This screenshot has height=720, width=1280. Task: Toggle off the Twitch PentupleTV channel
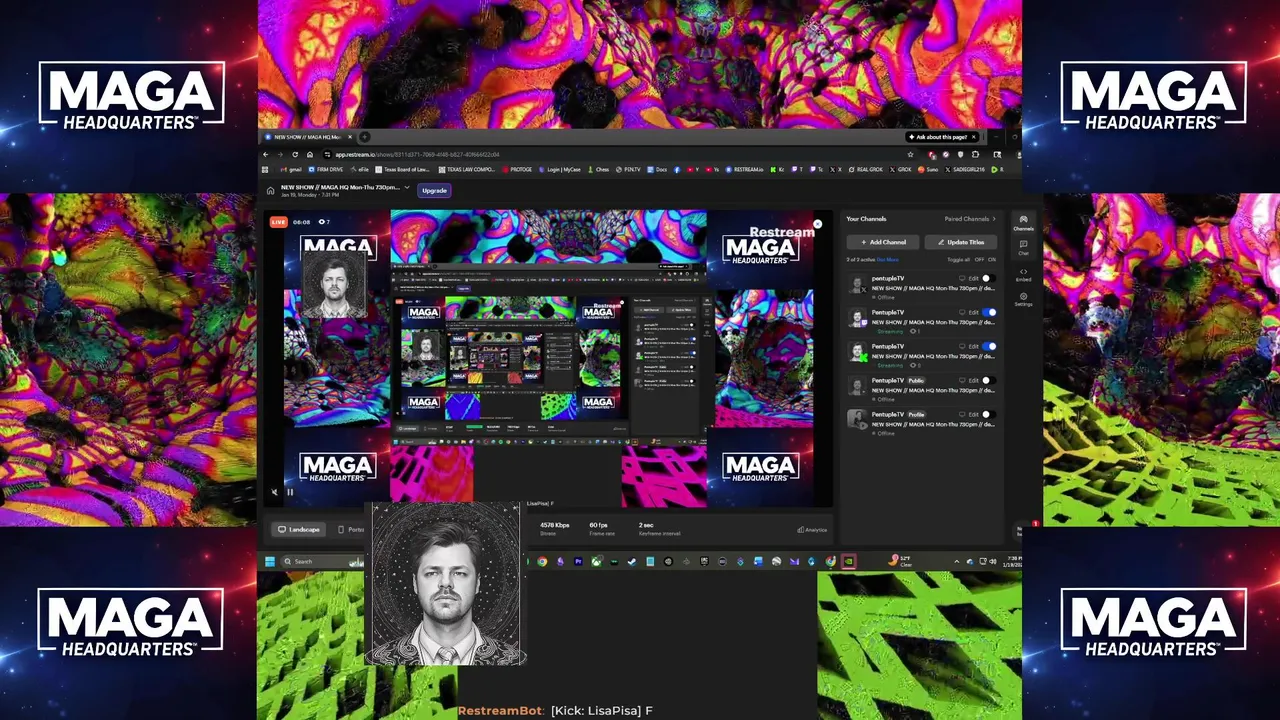point(989,312)
